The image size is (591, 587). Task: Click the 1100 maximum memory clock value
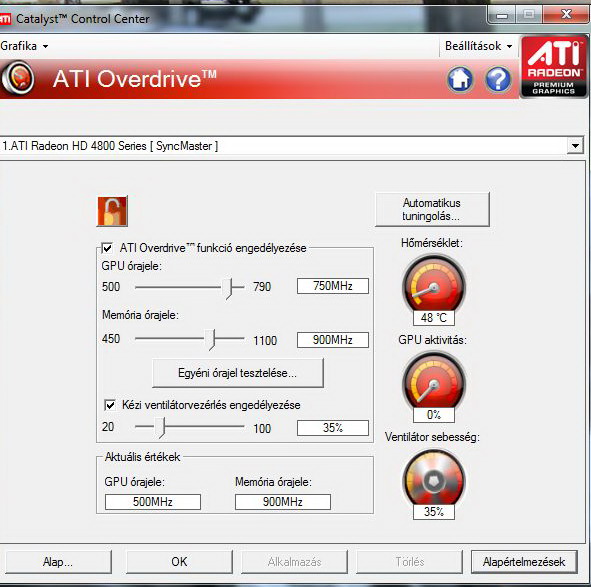[x=265, y=341]
